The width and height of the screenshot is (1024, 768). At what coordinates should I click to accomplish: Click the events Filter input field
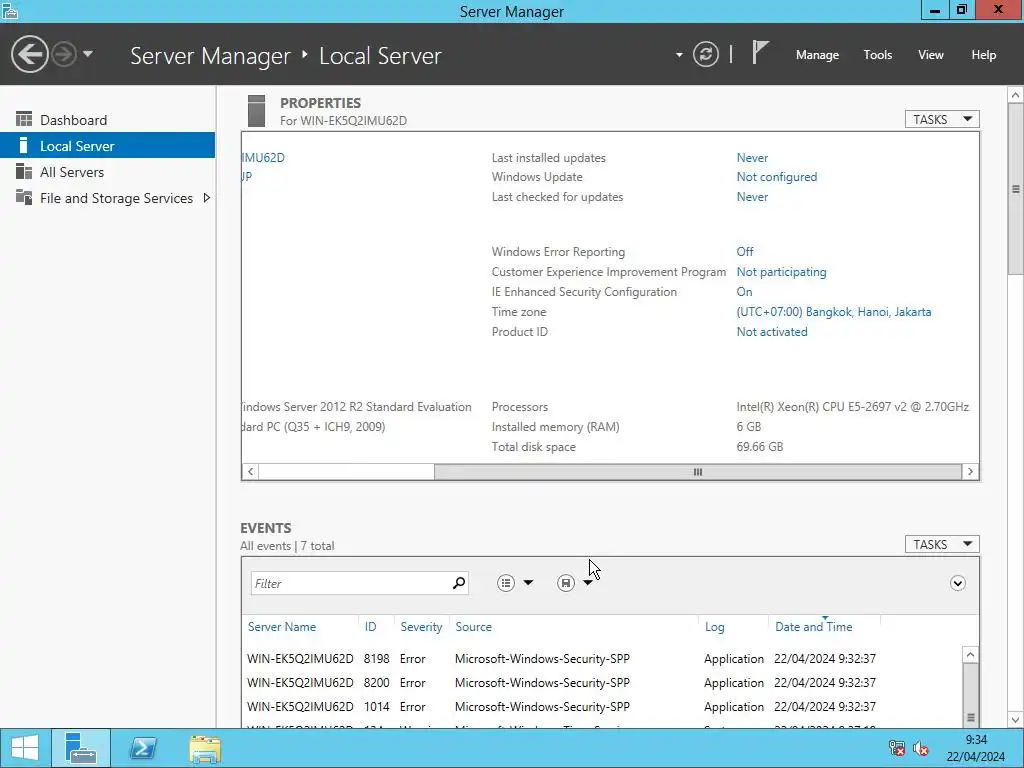(x=351, y=583)
